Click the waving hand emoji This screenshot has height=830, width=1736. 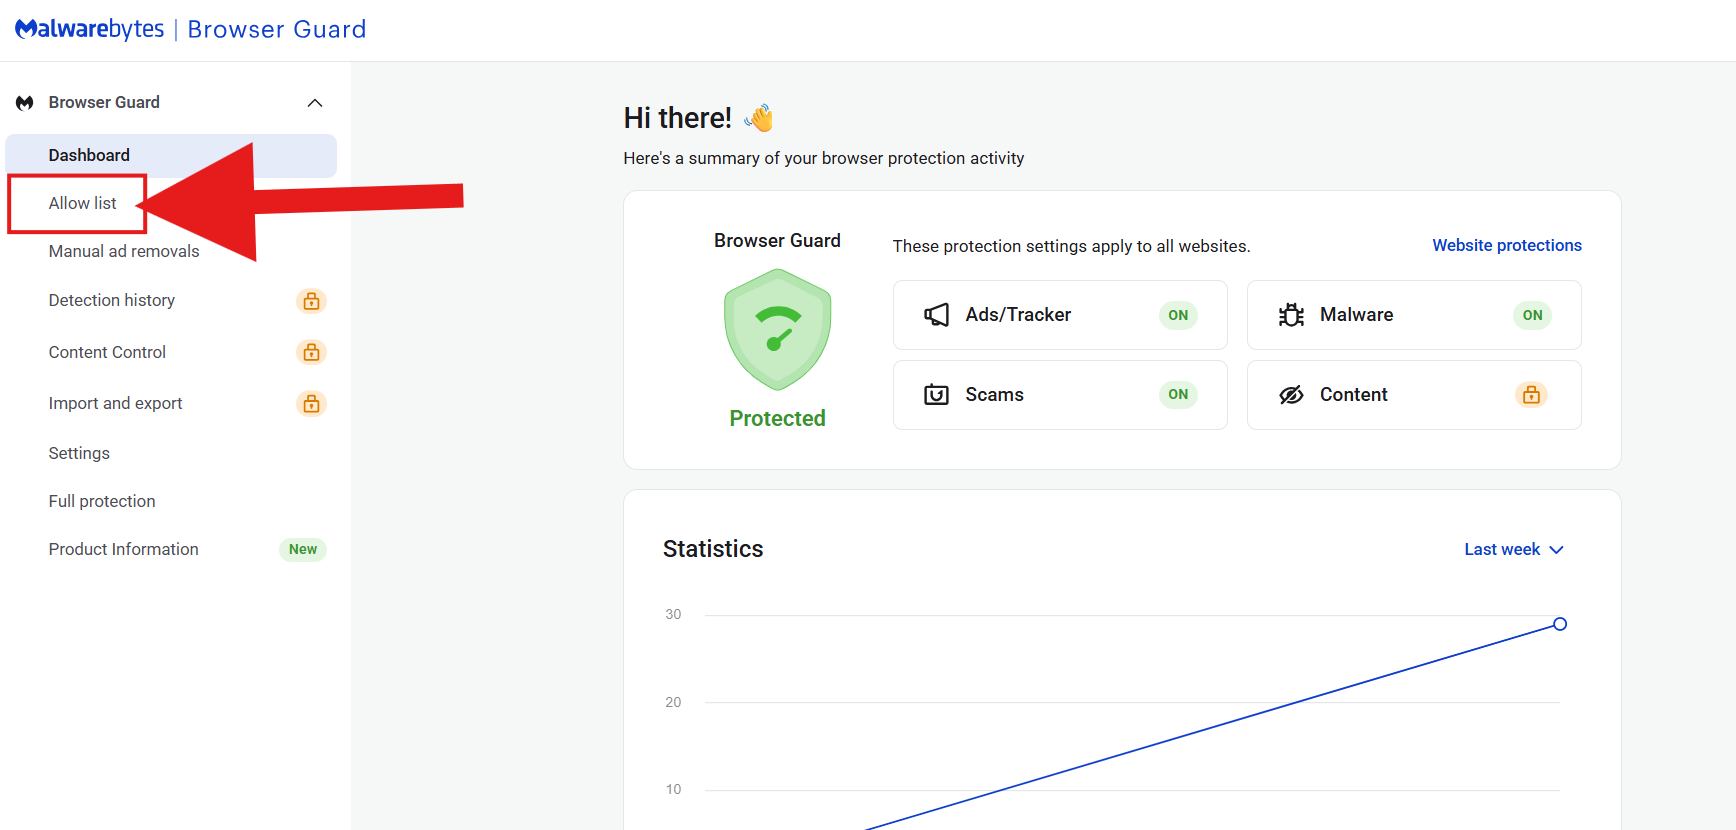[759, 118]
